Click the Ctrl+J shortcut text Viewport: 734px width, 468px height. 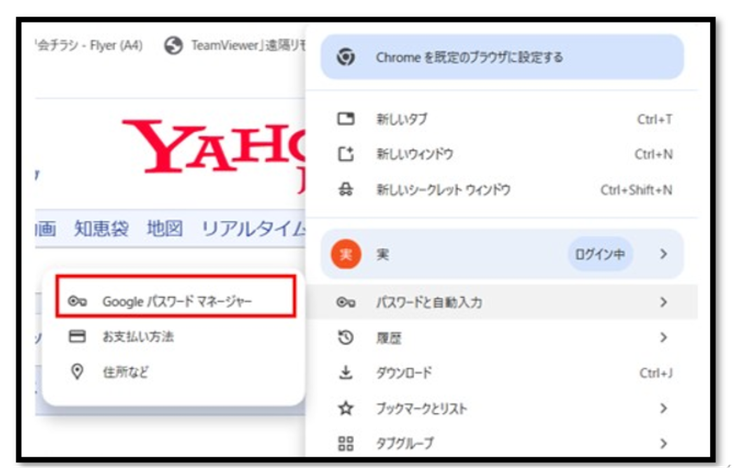[x=656, y=373]
